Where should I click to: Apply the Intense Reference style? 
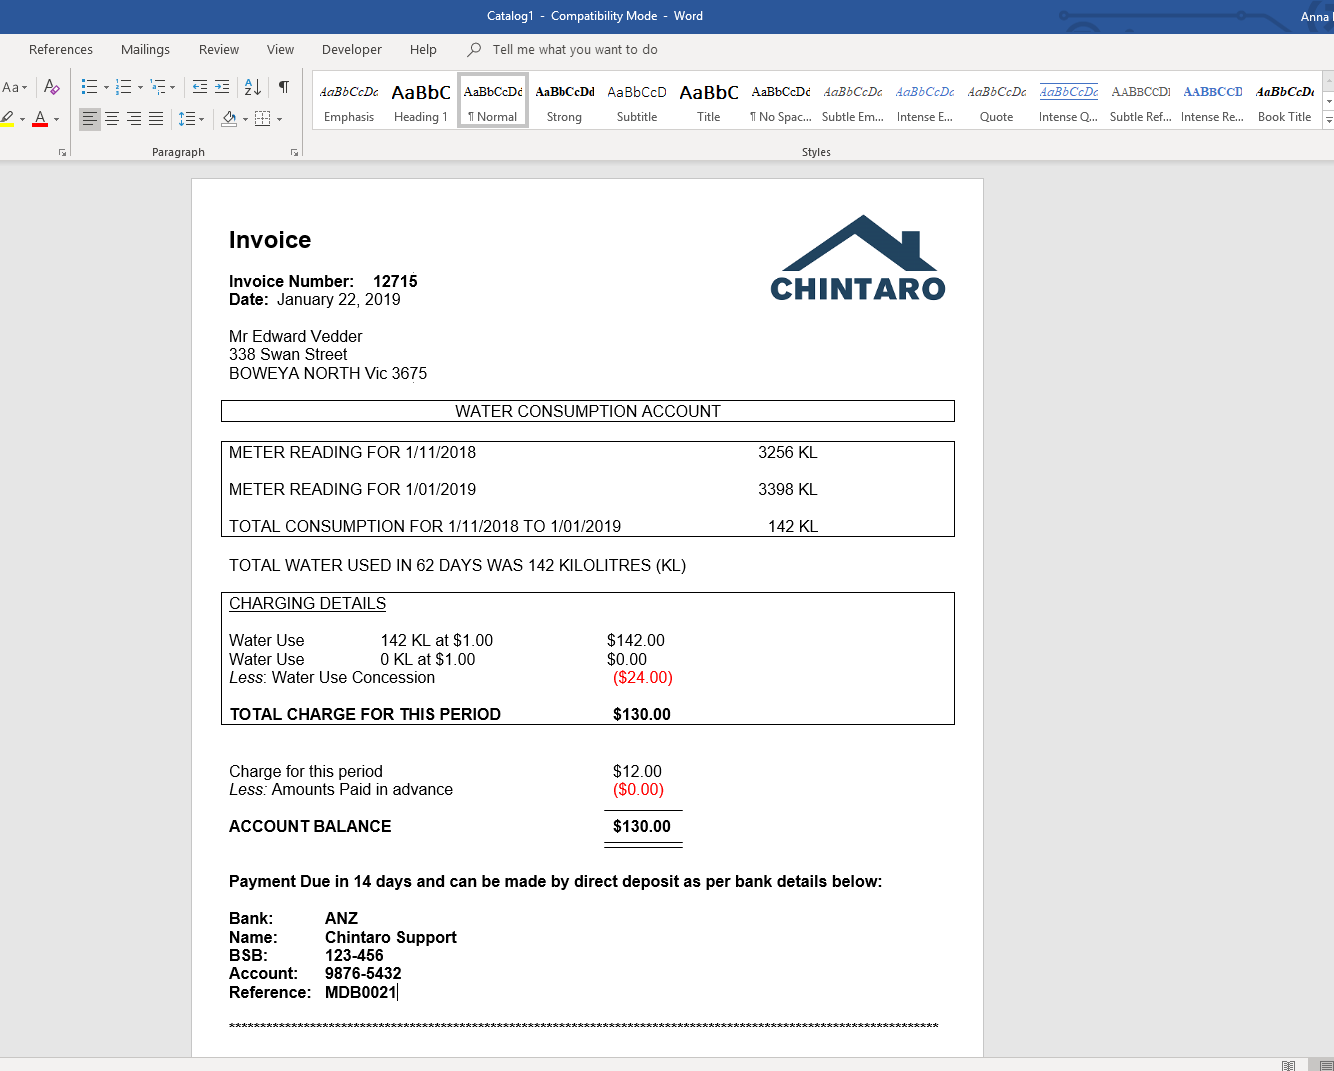(x=1213, y=101)
